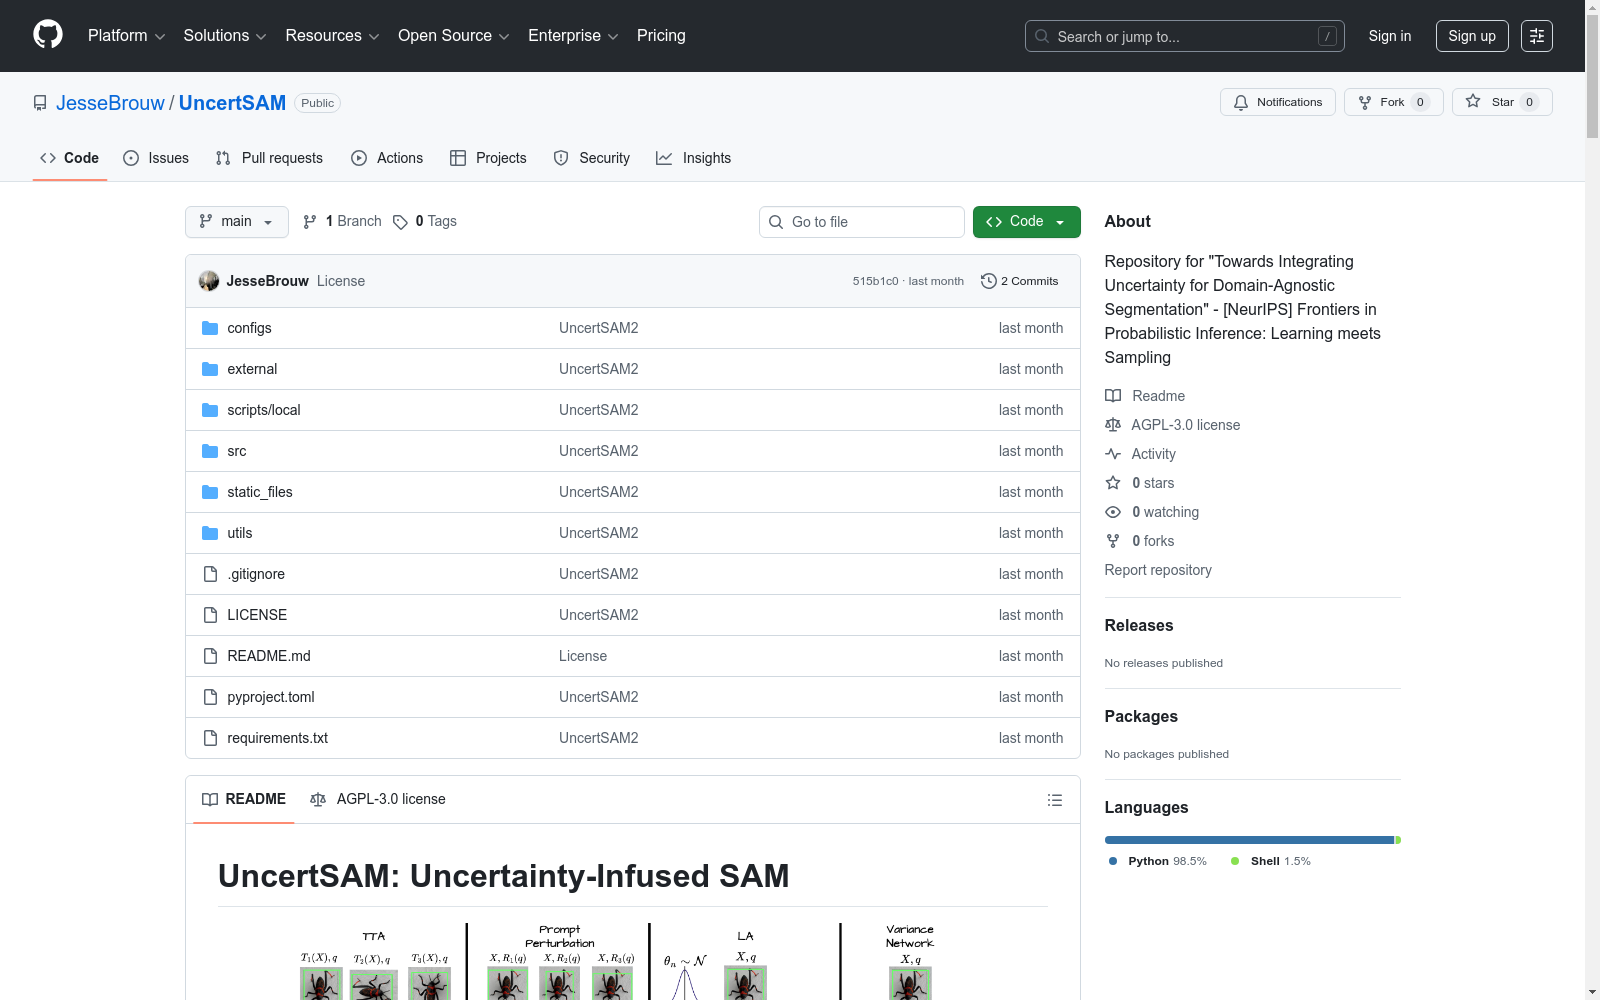This screenshot has height=1000, width=1600.
Task: Click the Notifications bell button
Action: point(1277,102)
